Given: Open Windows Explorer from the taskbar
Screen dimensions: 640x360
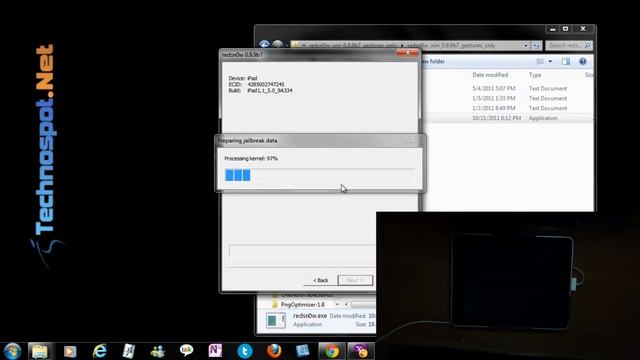Looking at the screenshot, I should (40, 351).
